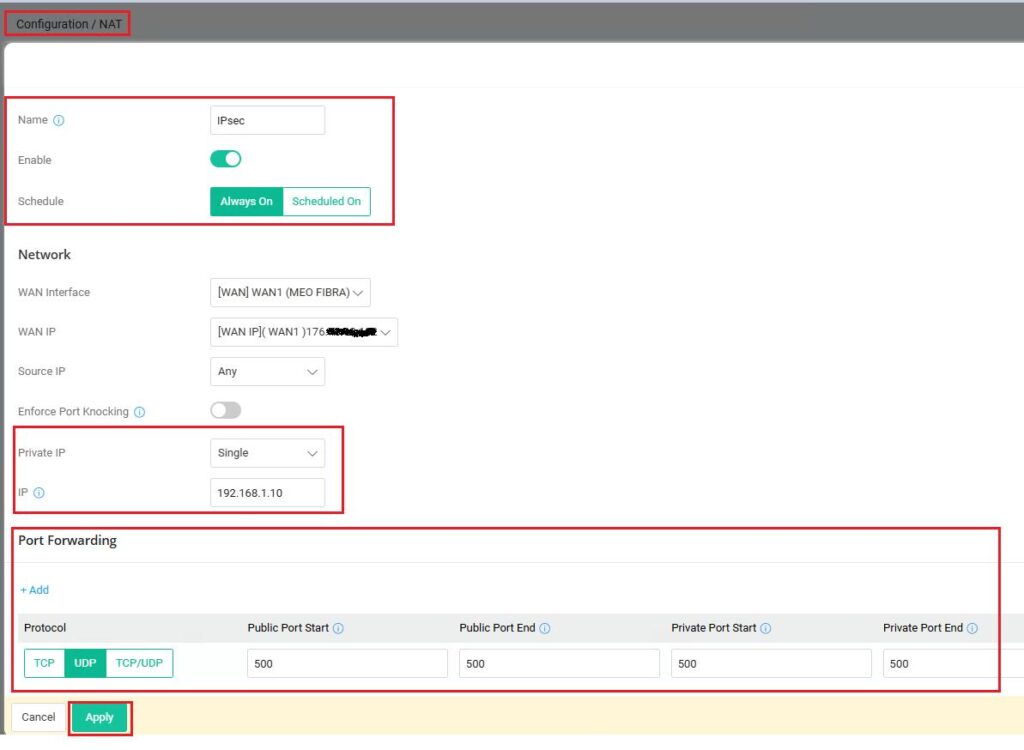Choose the Always On schedule option

(x=246, y=201)
